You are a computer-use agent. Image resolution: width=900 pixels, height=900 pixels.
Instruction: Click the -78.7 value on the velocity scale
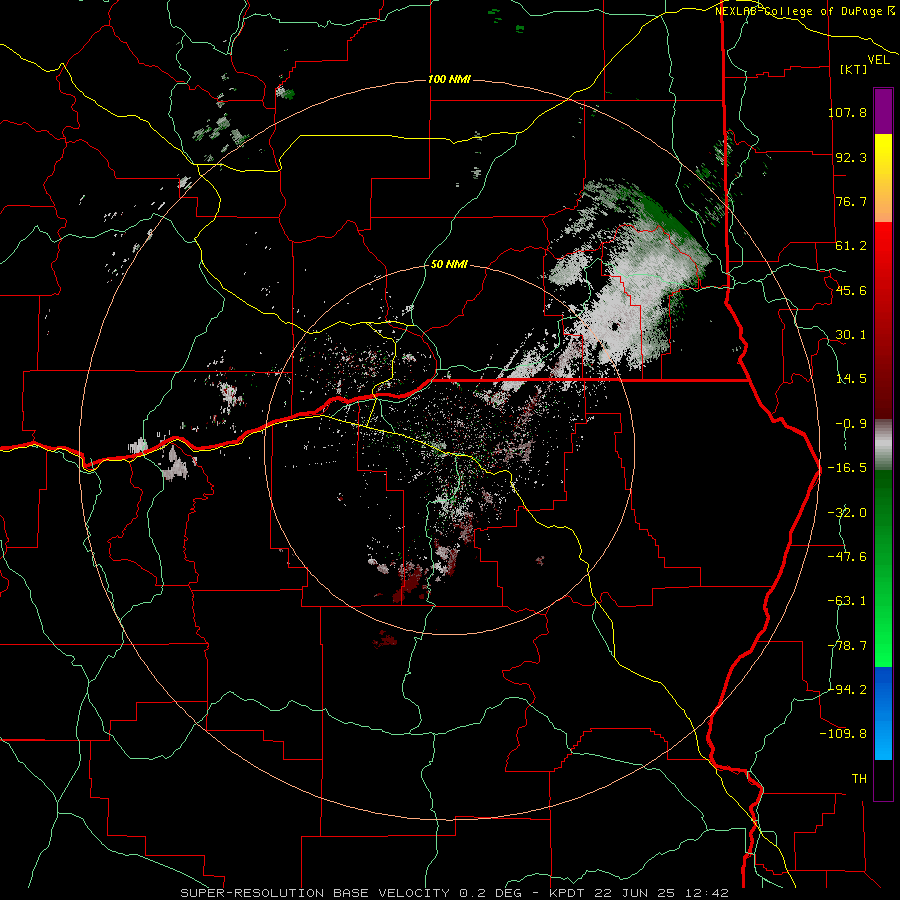click(x=847, y=646)
